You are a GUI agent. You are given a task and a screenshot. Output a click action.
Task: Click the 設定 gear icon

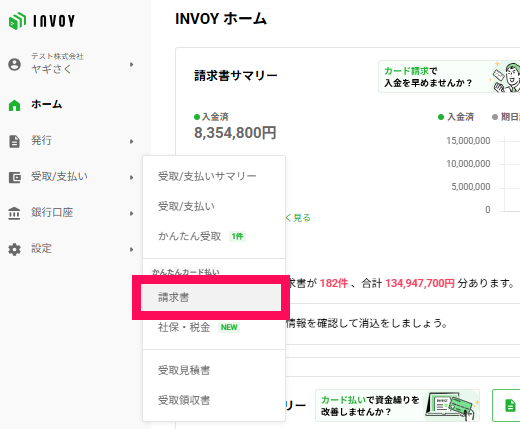[14, 249]
